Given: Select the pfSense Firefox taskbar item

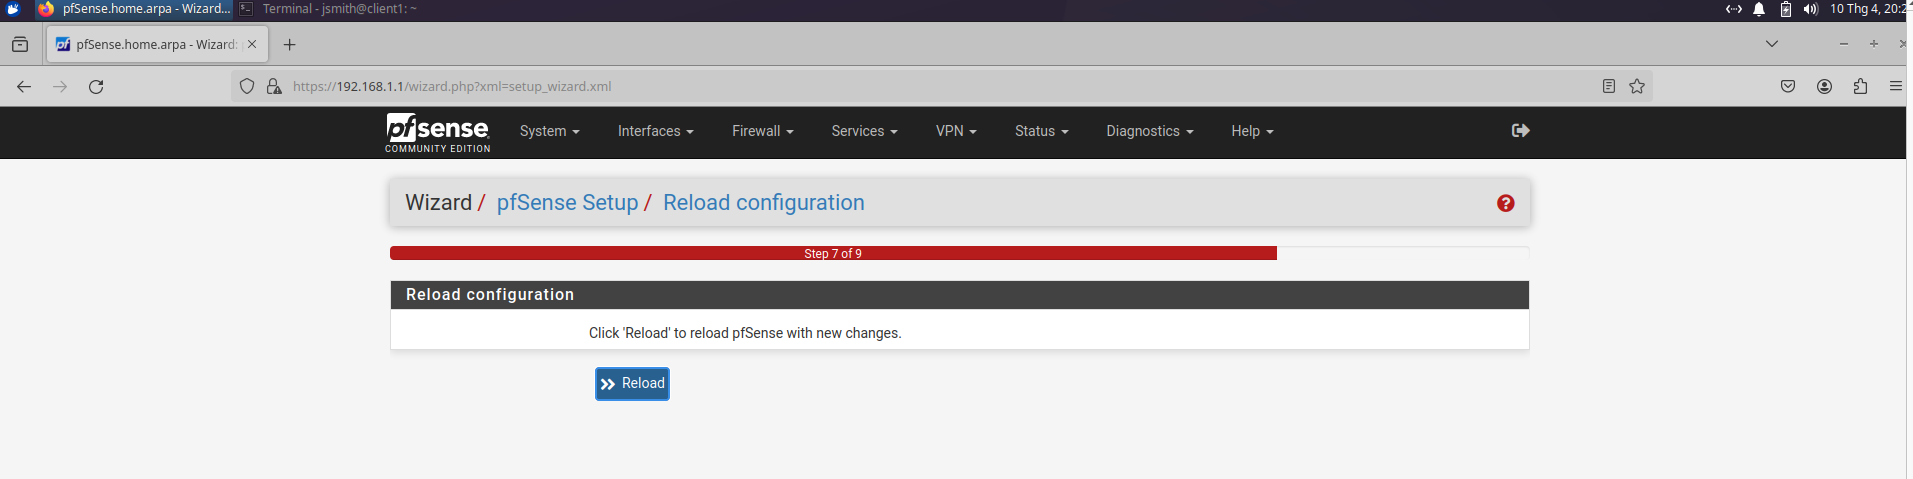Looking at the screenshot, I should (x=134, y=9).
